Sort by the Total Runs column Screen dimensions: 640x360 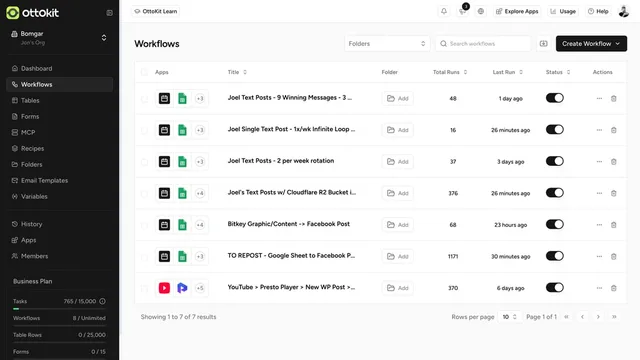[x=450, y=72]
